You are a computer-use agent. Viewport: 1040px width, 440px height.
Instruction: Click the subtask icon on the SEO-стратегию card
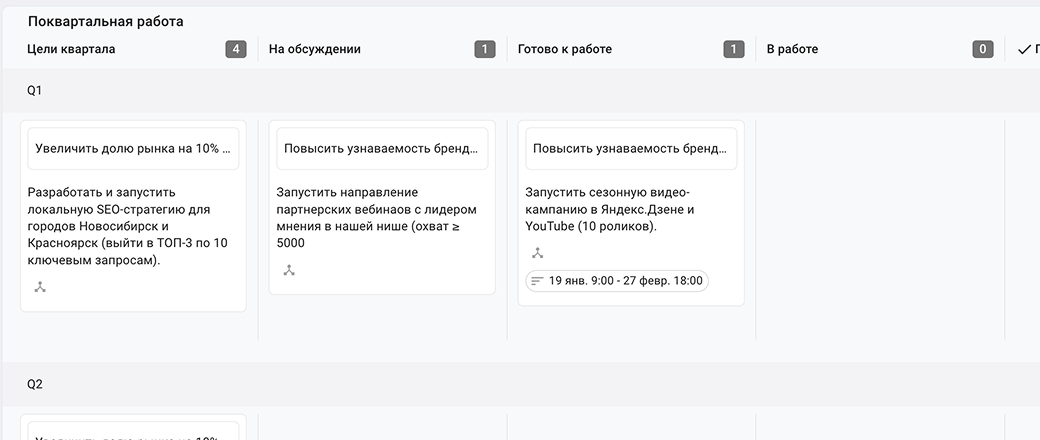click(x=40, y=287)
